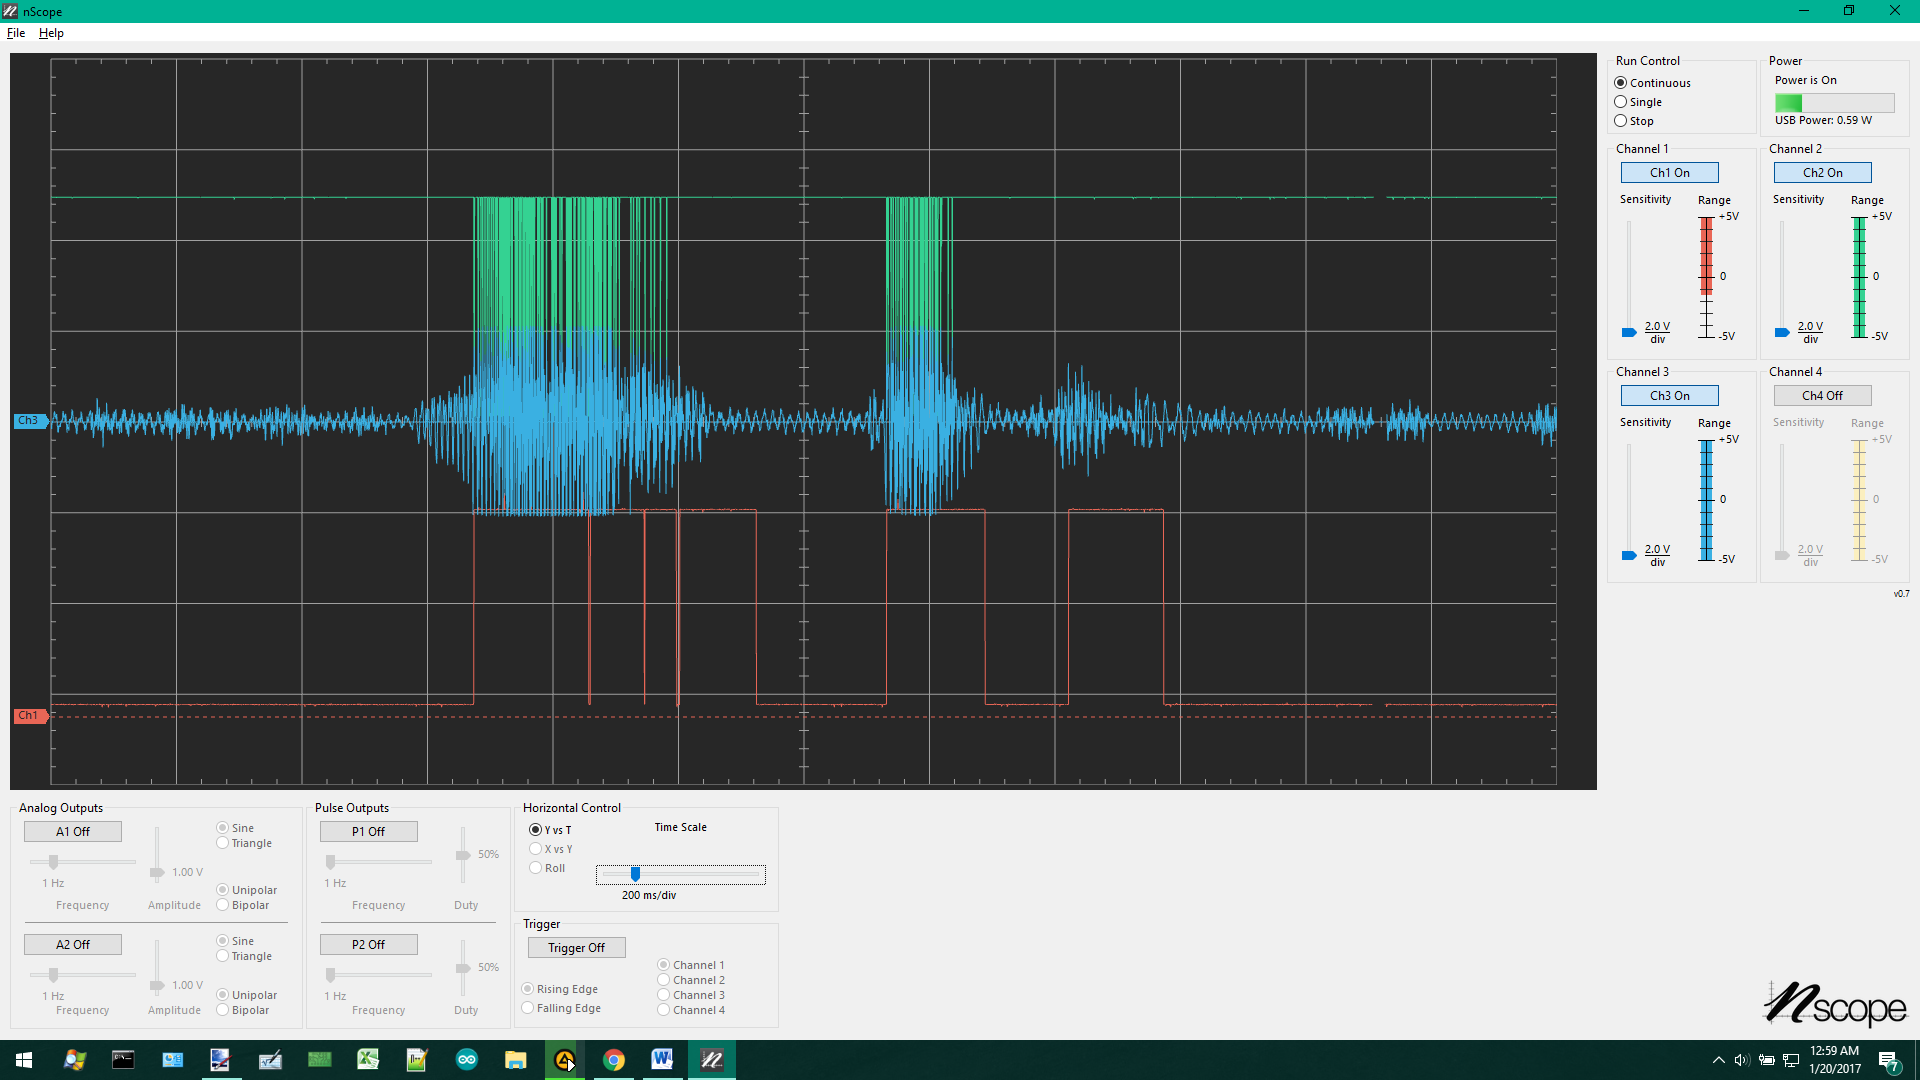Enable Falling Edge trigger detection
1920x1080 pixels.
pyautogui.click(x=527, y=1008)
